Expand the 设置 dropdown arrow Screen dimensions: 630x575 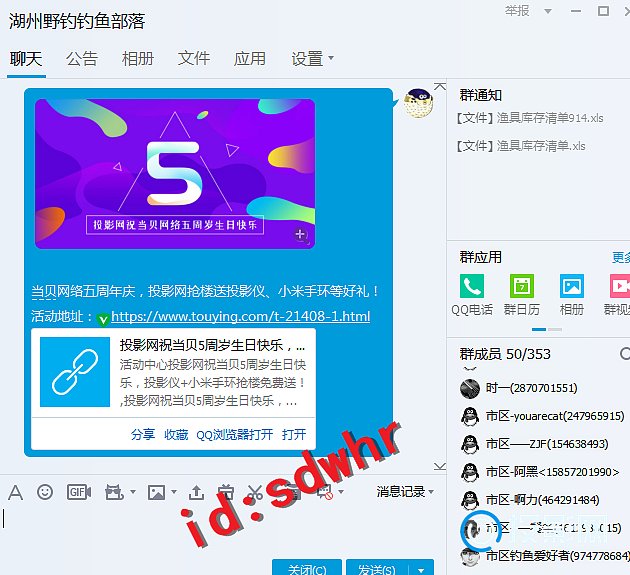[x=331, y=58]
